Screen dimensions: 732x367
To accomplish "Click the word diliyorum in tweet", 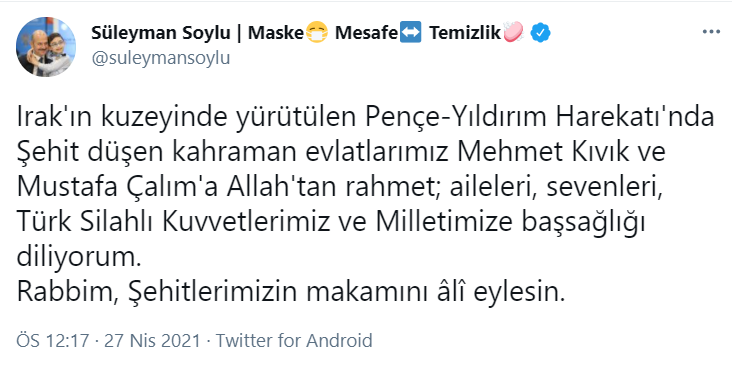I will click(78, 258).
